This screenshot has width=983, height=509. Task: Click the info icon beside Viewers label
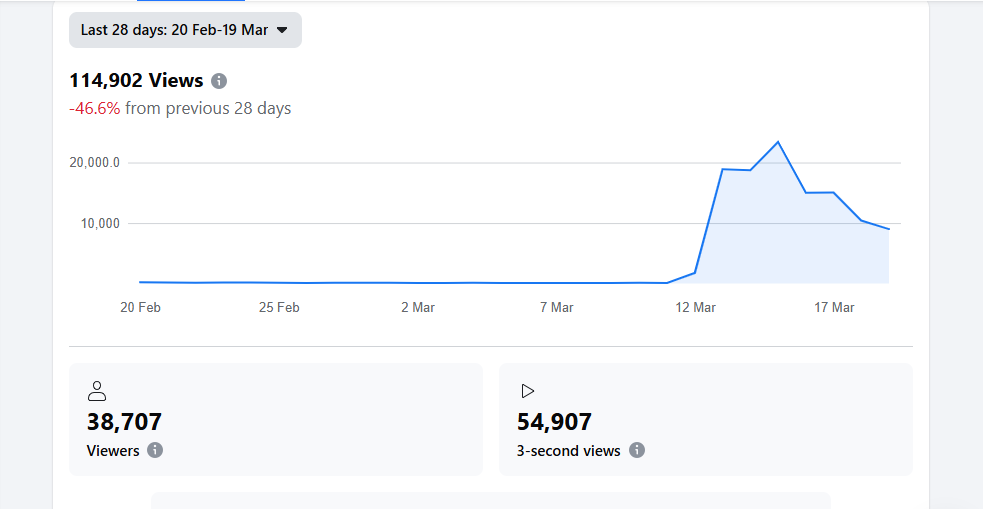[155, 451]
